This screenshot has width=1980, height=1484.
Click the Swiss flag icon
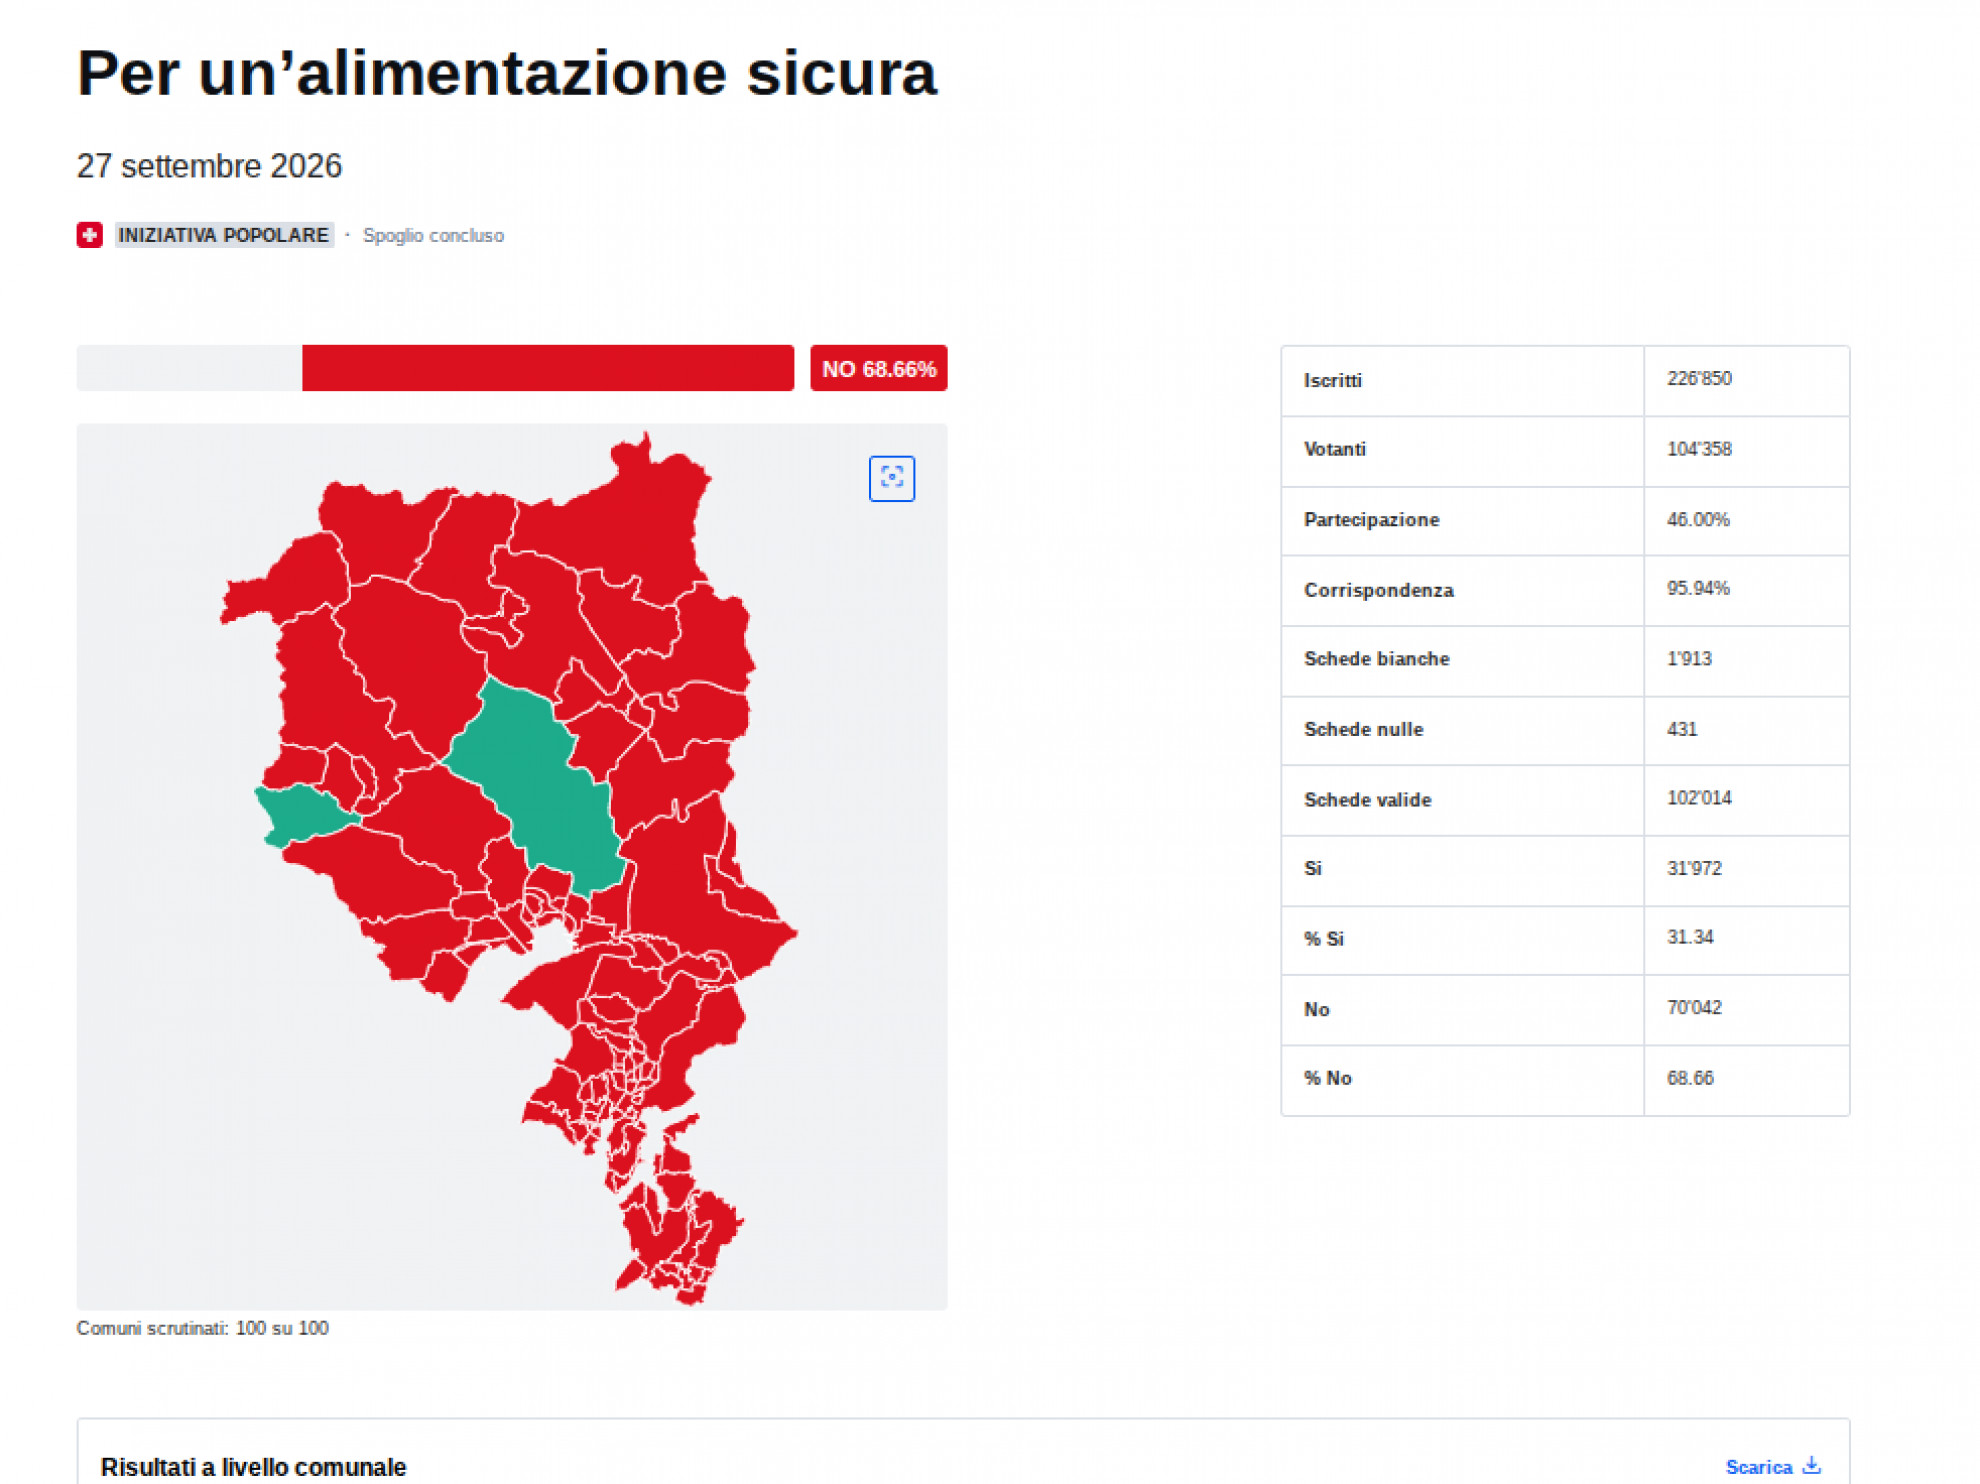point(90,235)
